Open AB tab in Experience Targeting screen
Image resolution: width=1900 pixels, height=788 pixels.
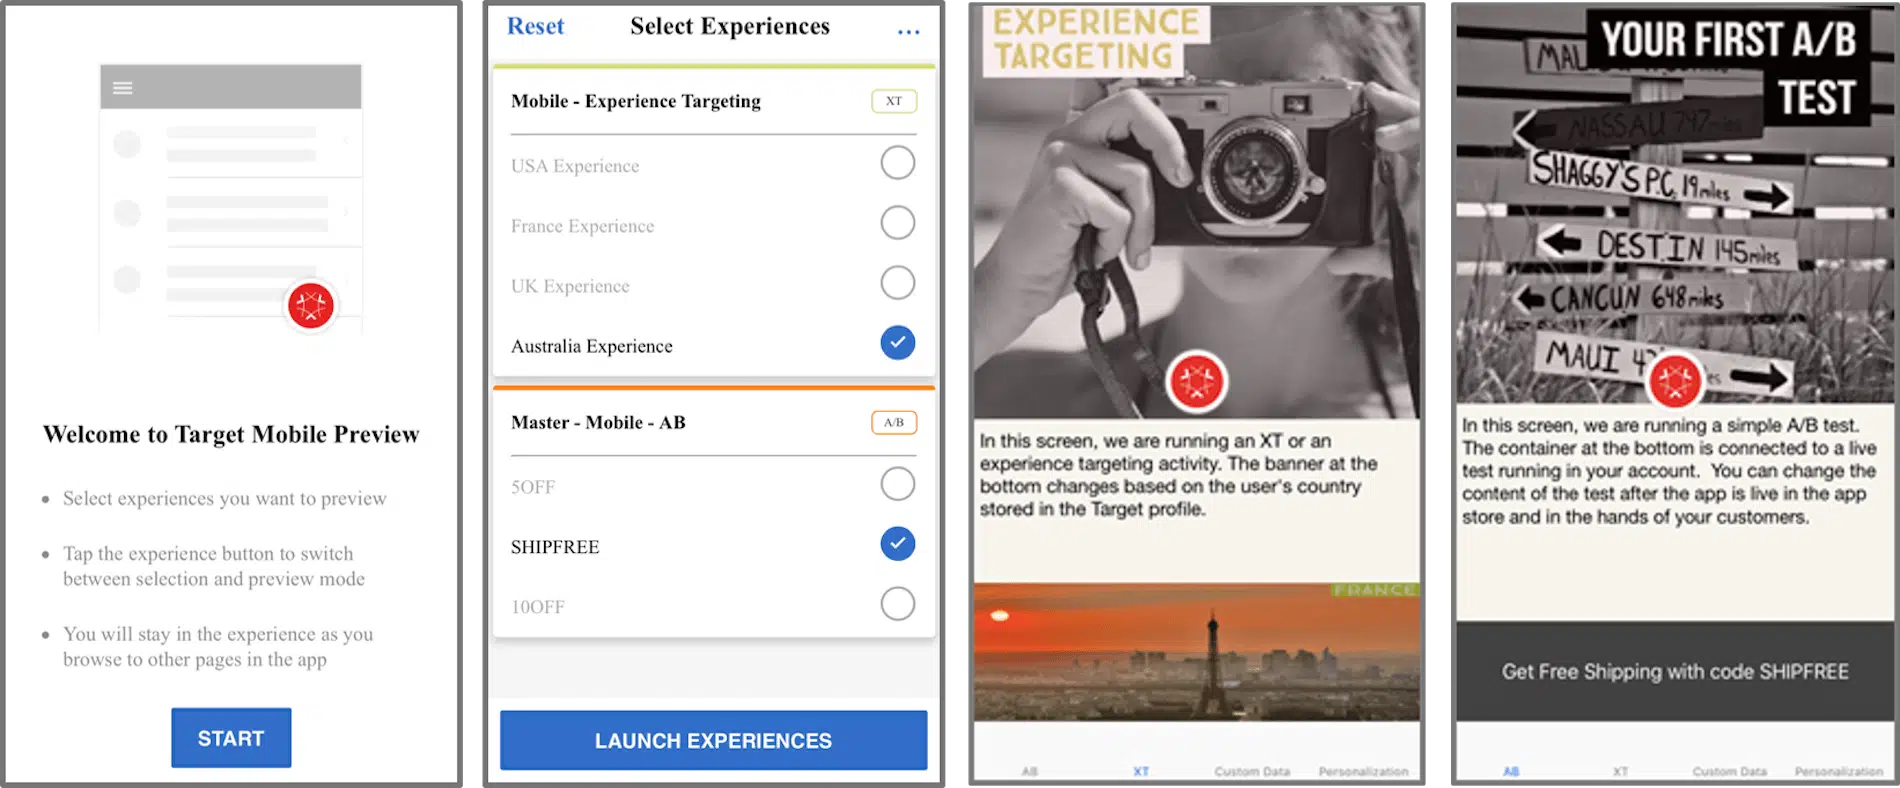pyautogui.click(x=1030, y=771)
